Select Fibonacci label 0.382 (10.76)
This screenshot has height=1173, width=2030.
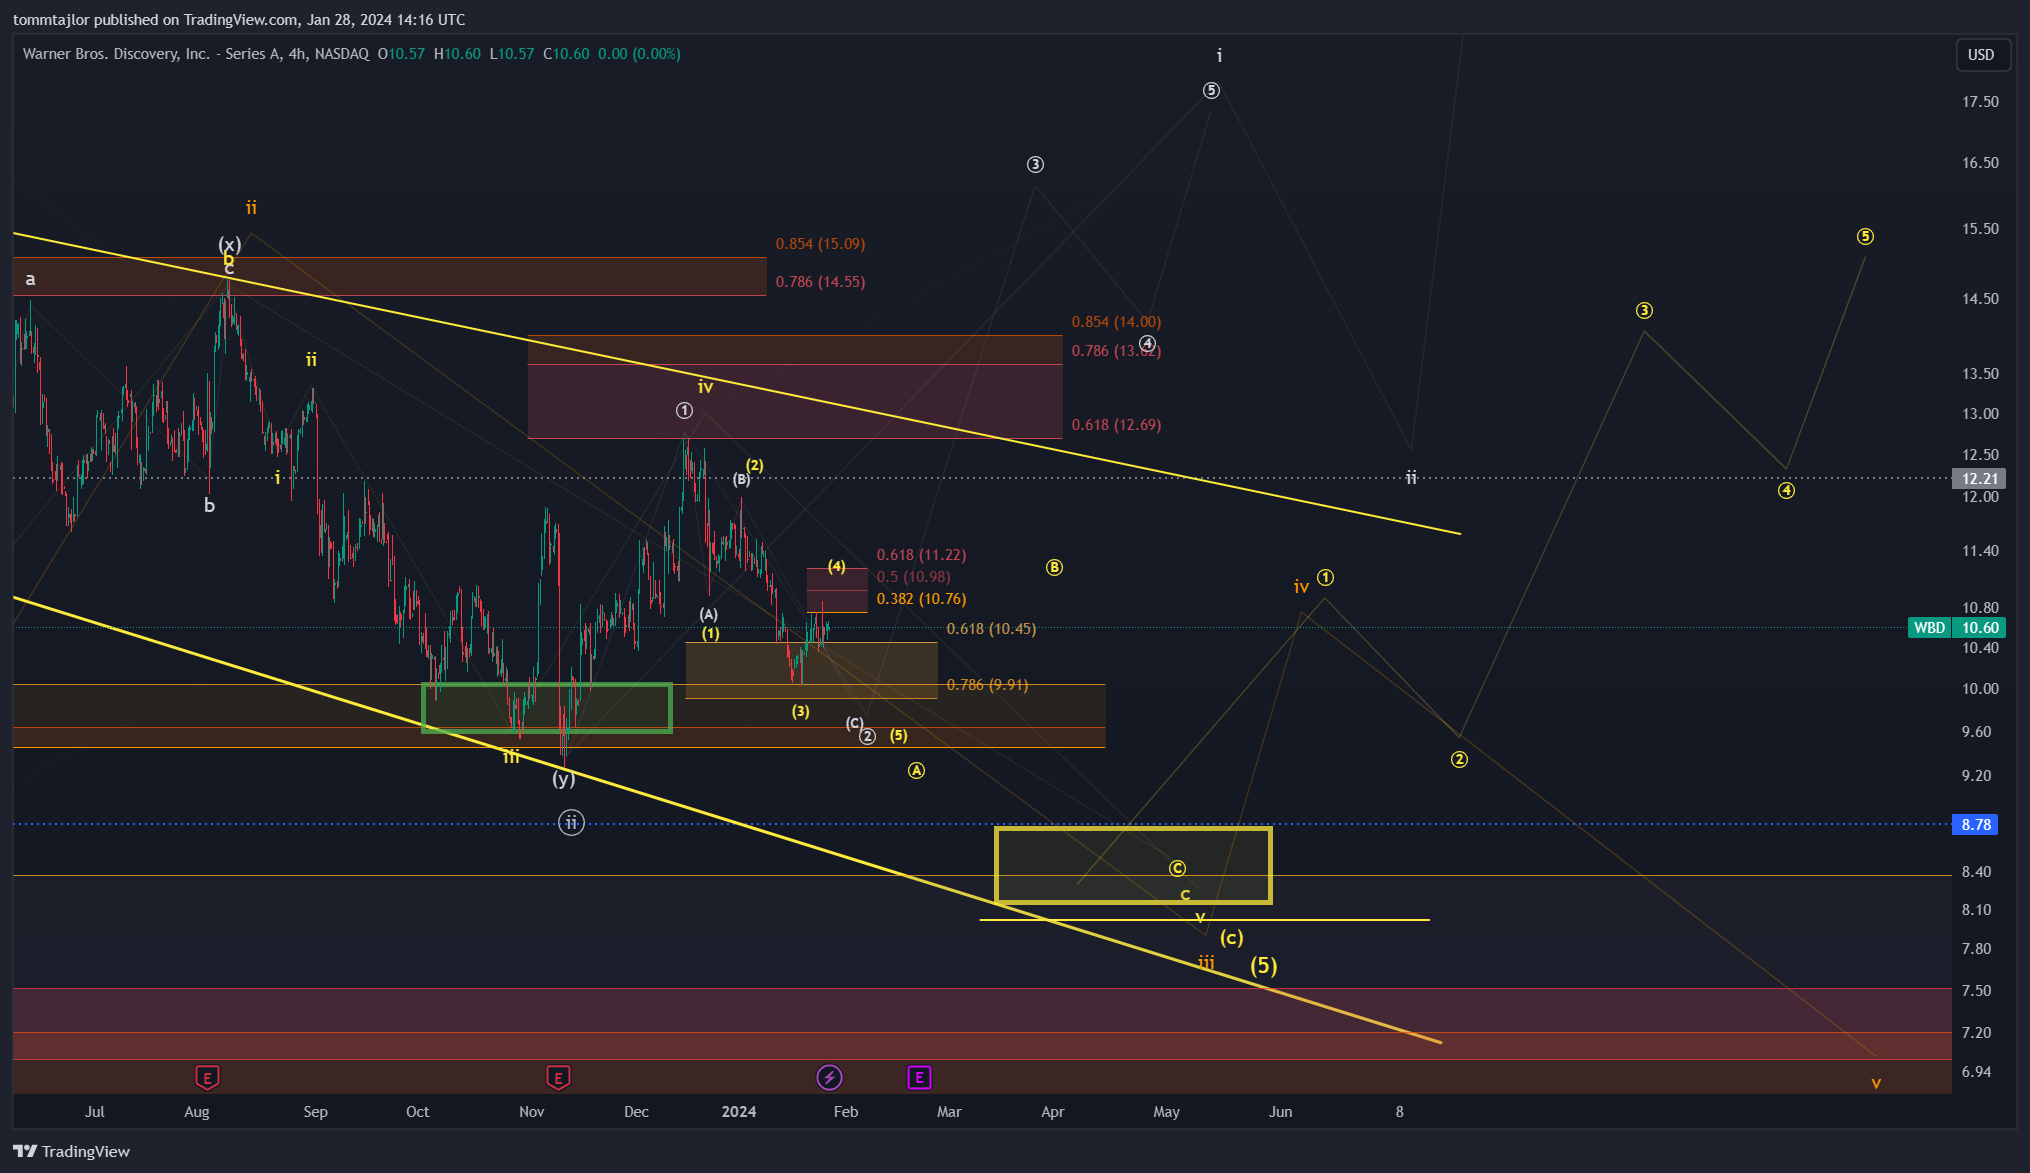click(921, 599)
